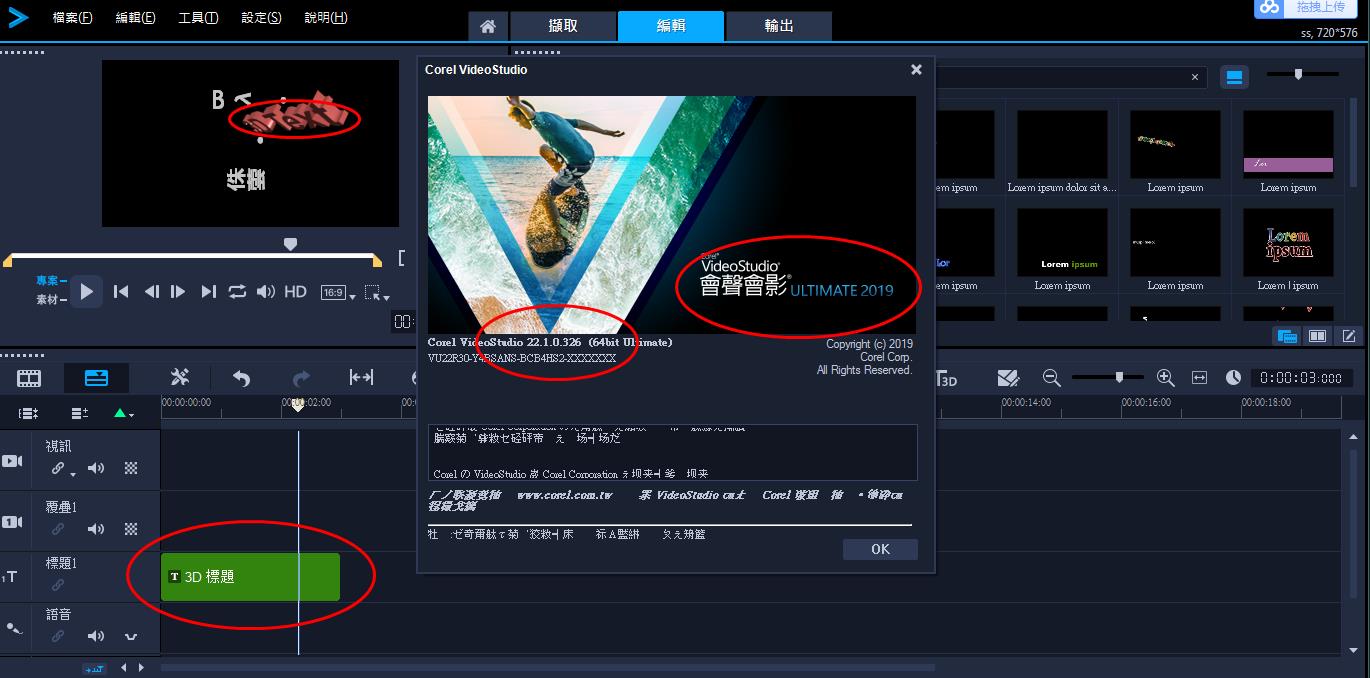
Task: Open the green chapter/cue point dropdown
Action: pos(124,413)
